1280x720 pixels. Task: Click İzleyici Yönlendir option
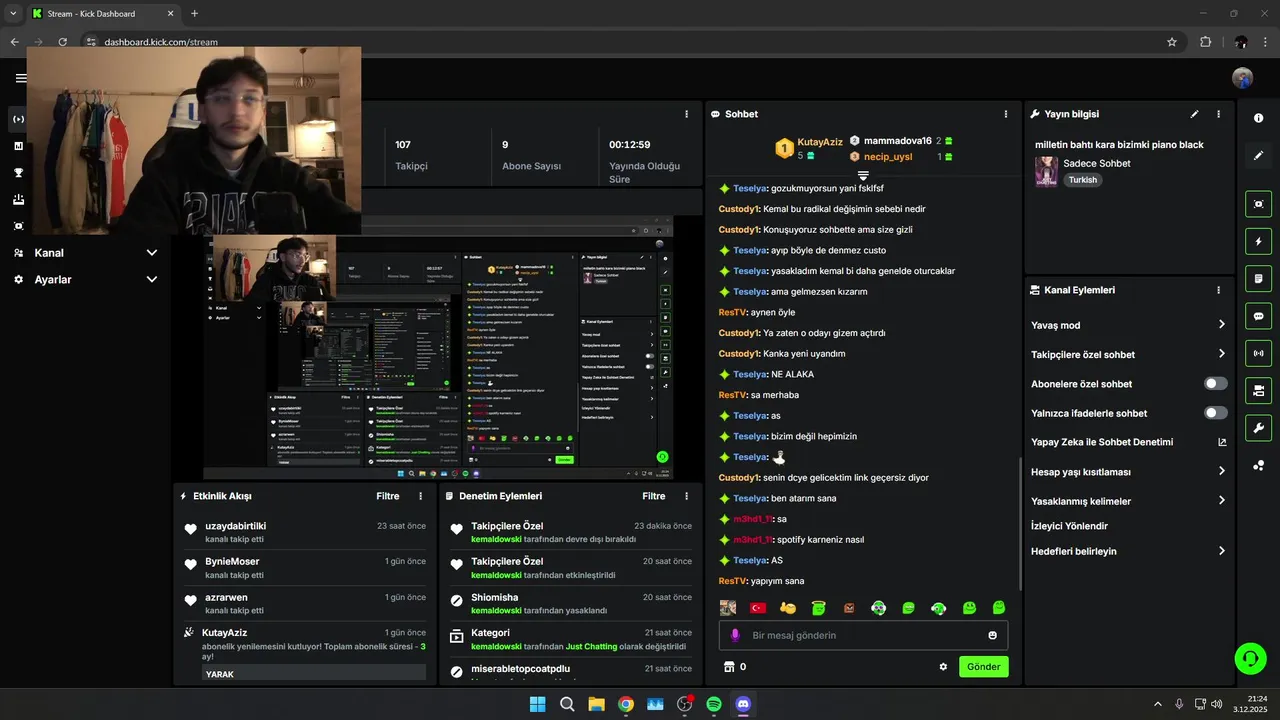coord(1069,526)
